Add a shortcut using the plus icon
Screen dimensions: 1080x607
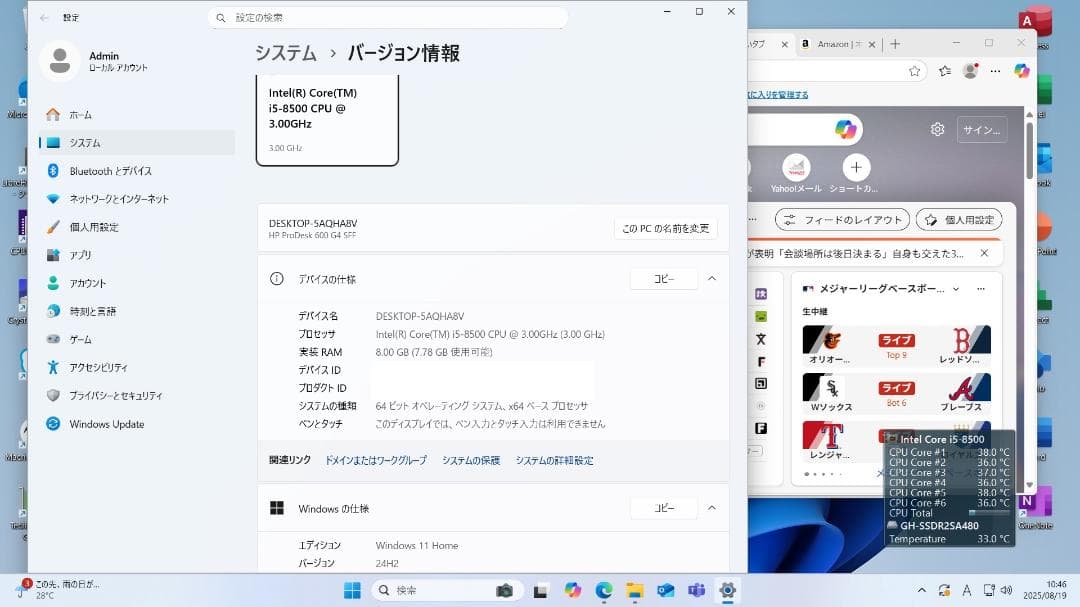point(856,167)
